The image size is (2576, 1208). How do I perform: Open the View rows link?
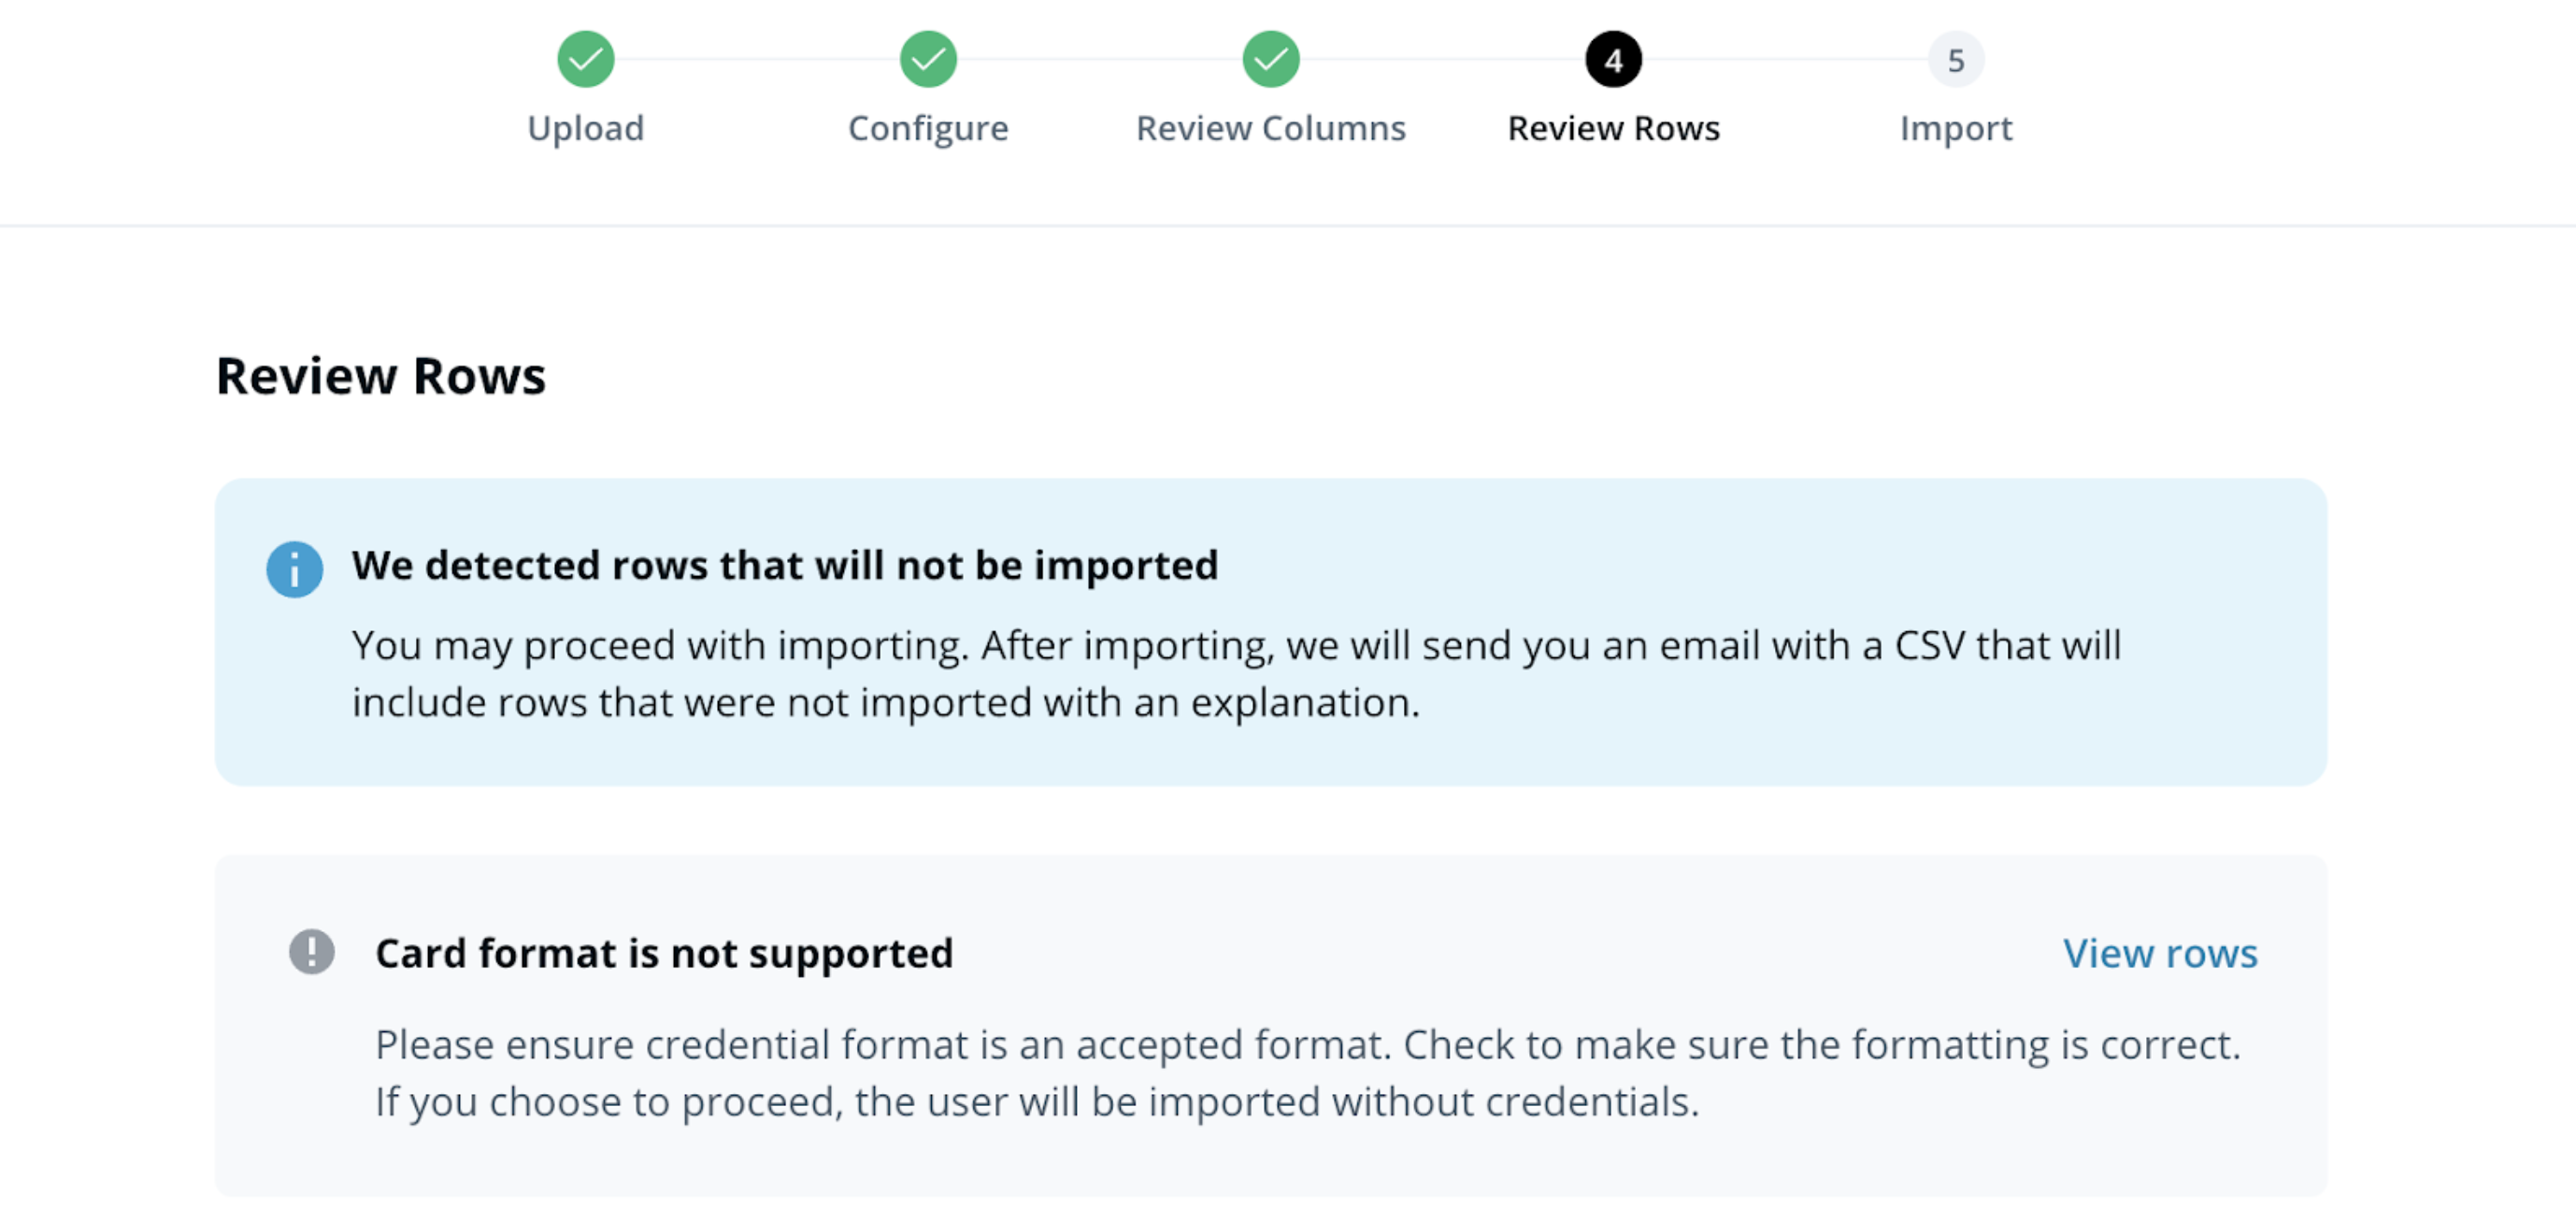(x=2159, y=953)
